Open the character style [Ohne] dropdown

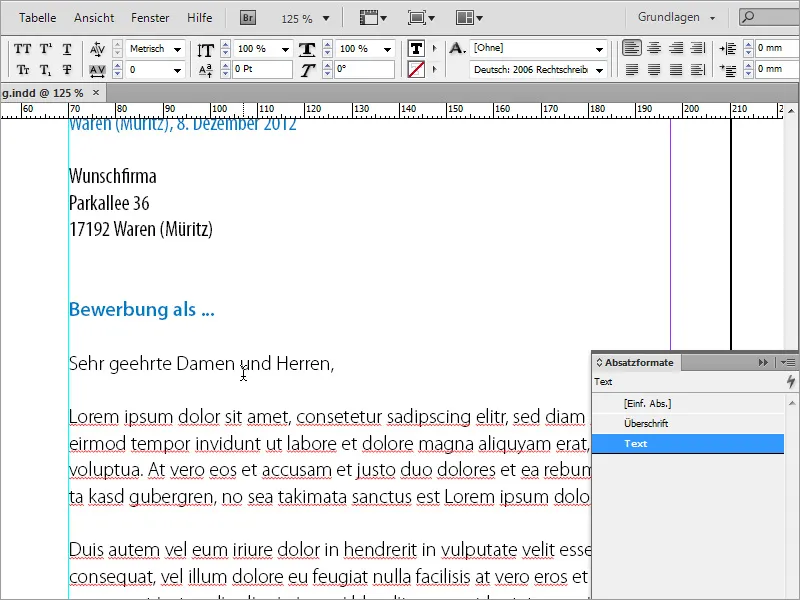tap(599, 49)
